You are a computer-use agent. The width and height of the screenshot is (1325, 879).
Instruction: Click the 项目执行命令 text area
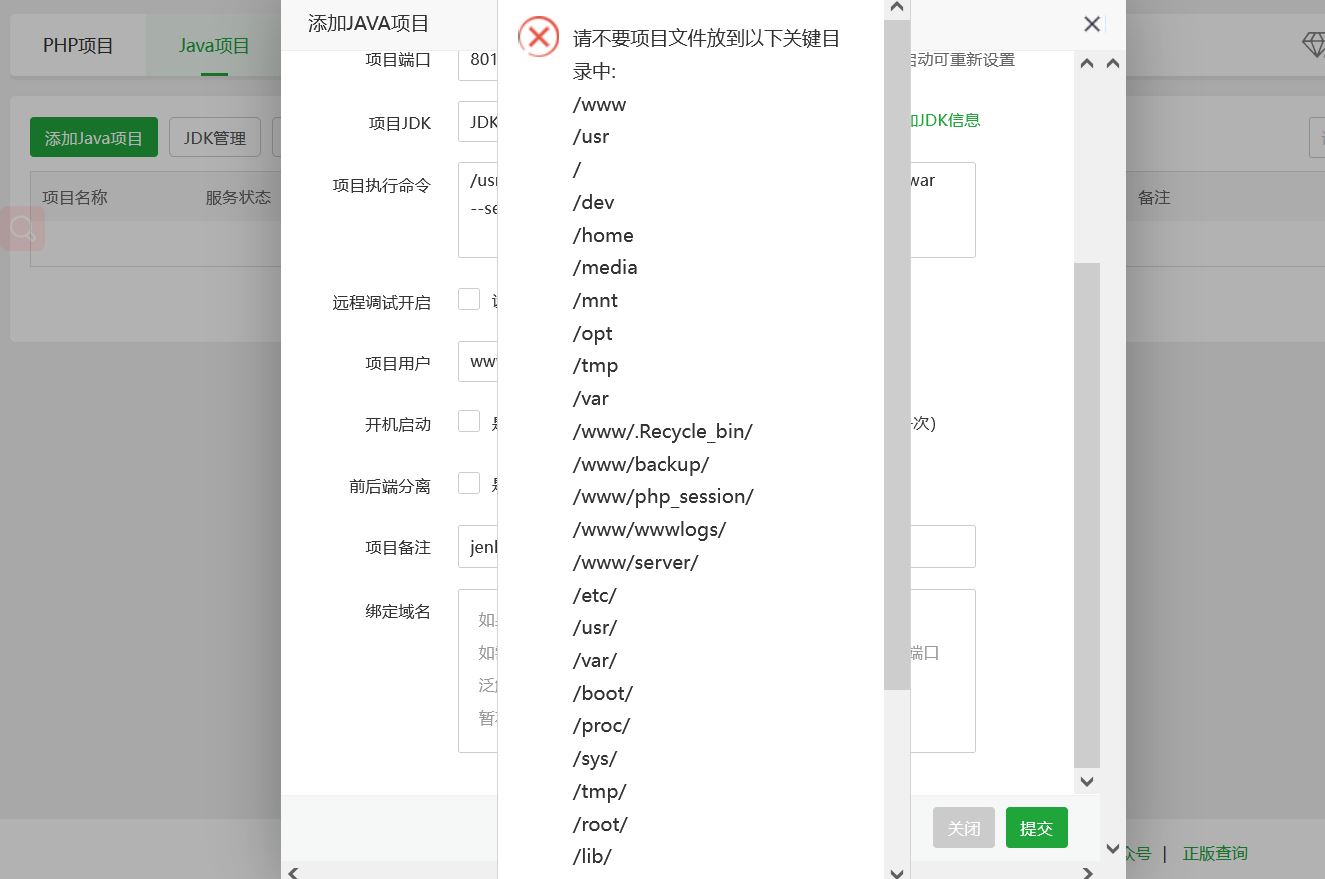coord(716,210)
